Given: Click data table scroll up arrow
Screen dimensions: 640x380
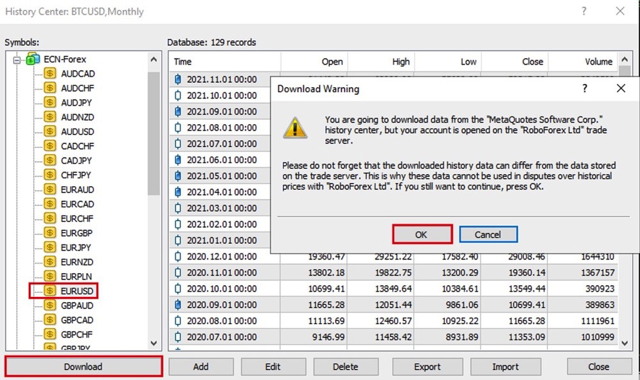Looking at the screenshot, I should [624, 60].
